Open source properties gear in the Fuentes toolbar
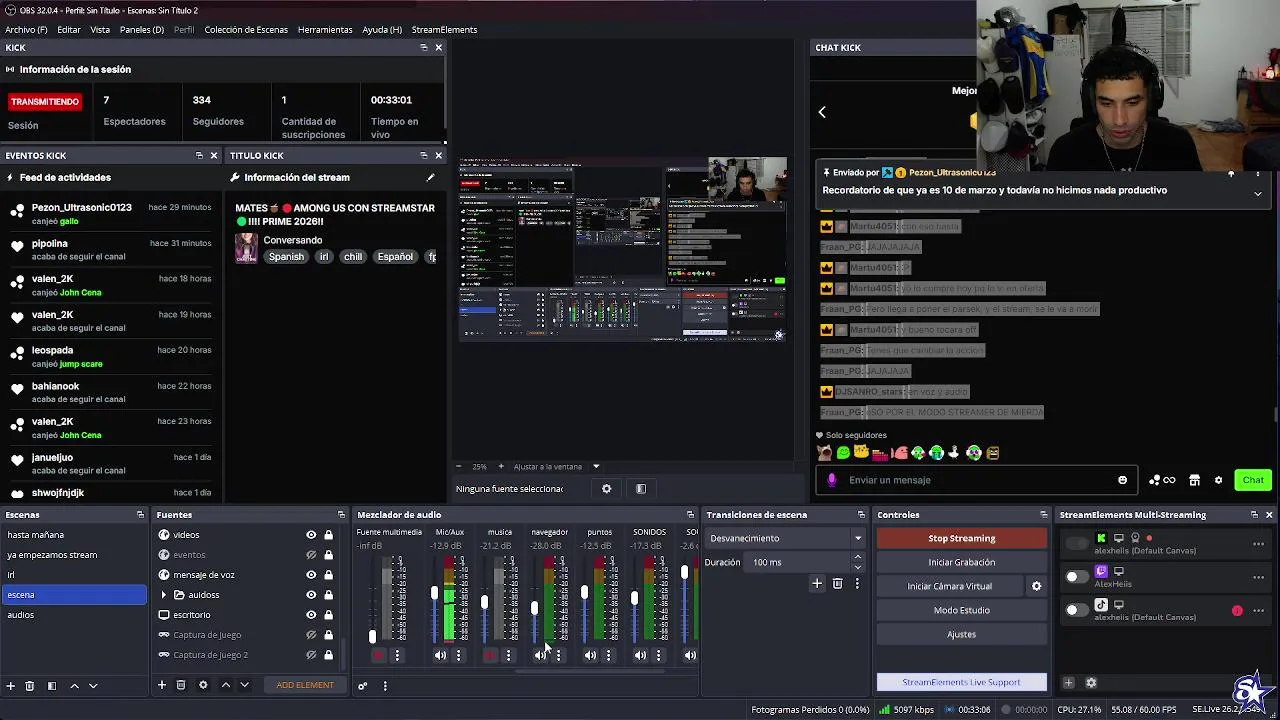Image resolution: width=1280 pixels, height=720 pixels. click(203, 685)
